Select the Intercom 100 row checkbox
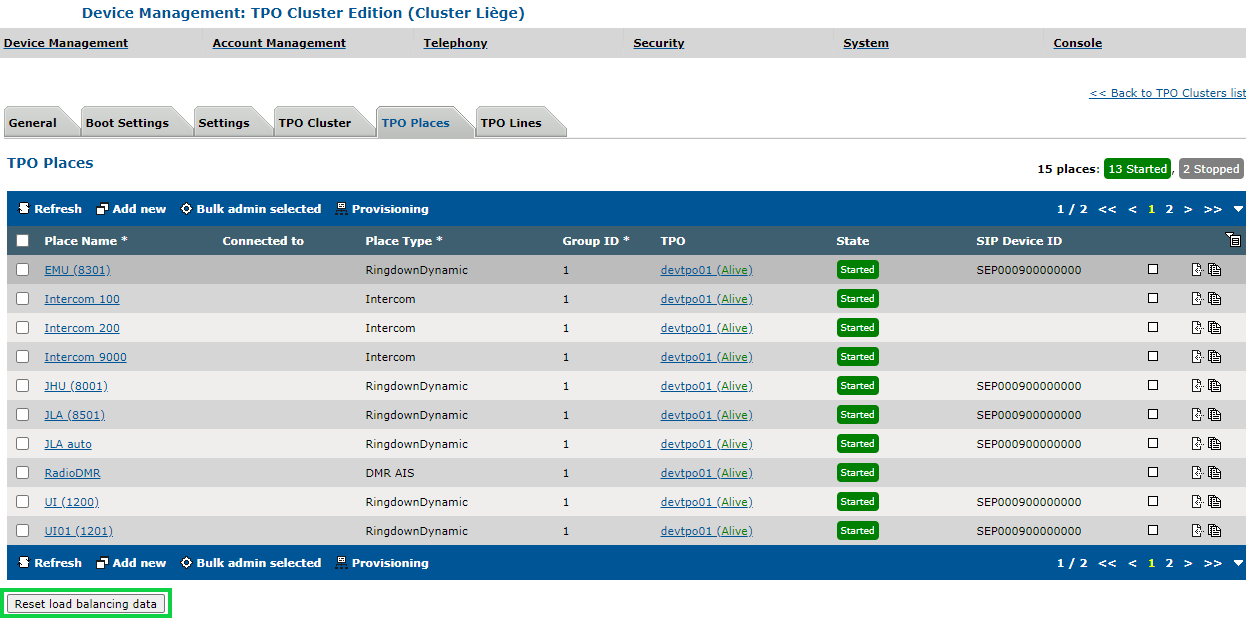Image resolution: width=1246 pixels, height=618 pixels. click(x=22, y=299)
